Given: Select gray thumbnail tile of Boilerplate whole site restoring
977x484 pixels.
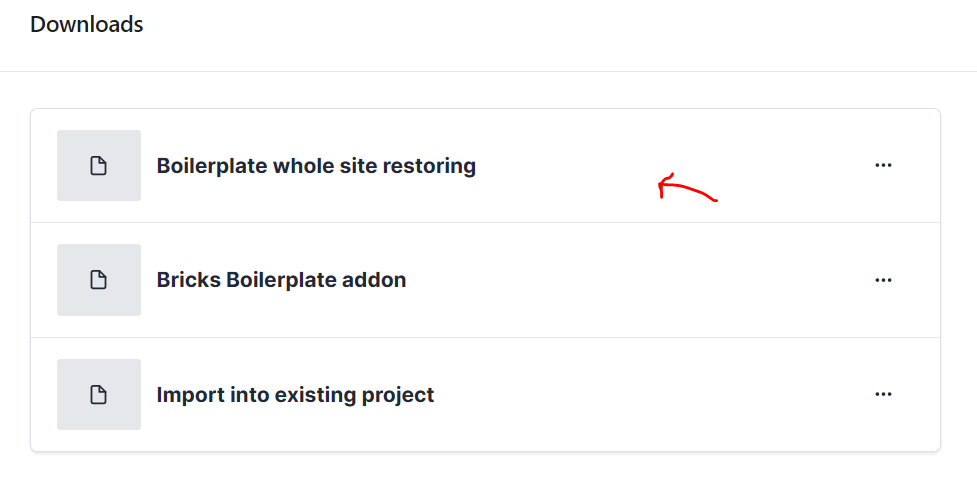Looking at the screenshot, I should (75, 150).
